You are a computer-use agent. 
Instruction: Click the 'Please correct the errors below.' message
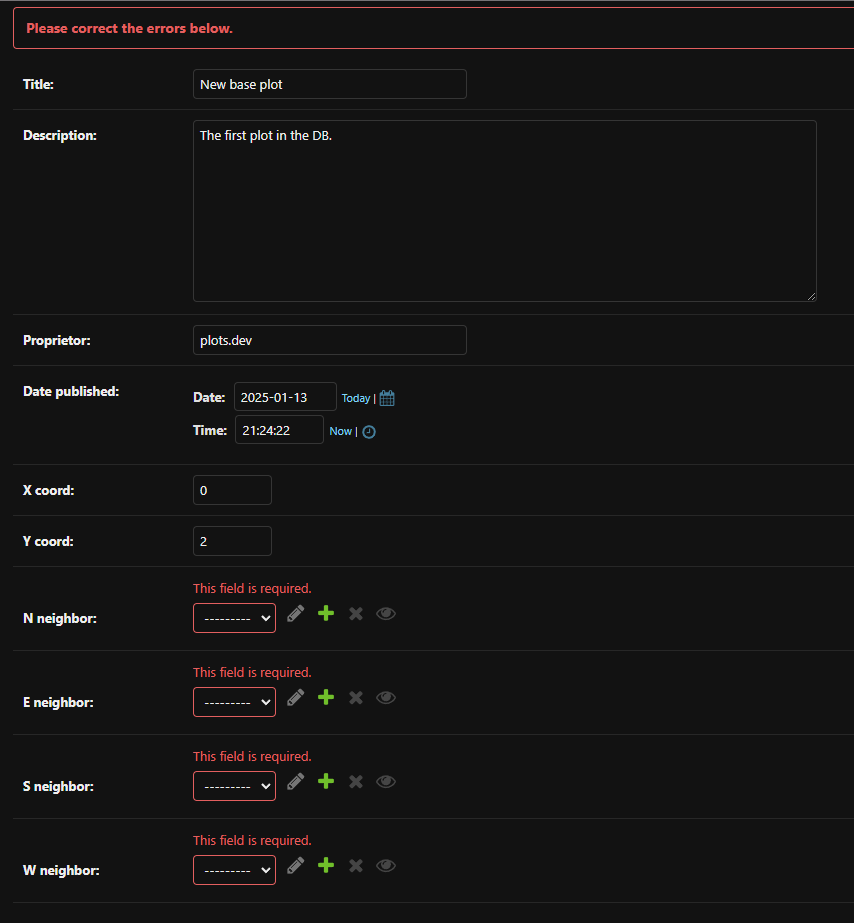(129, 28)
